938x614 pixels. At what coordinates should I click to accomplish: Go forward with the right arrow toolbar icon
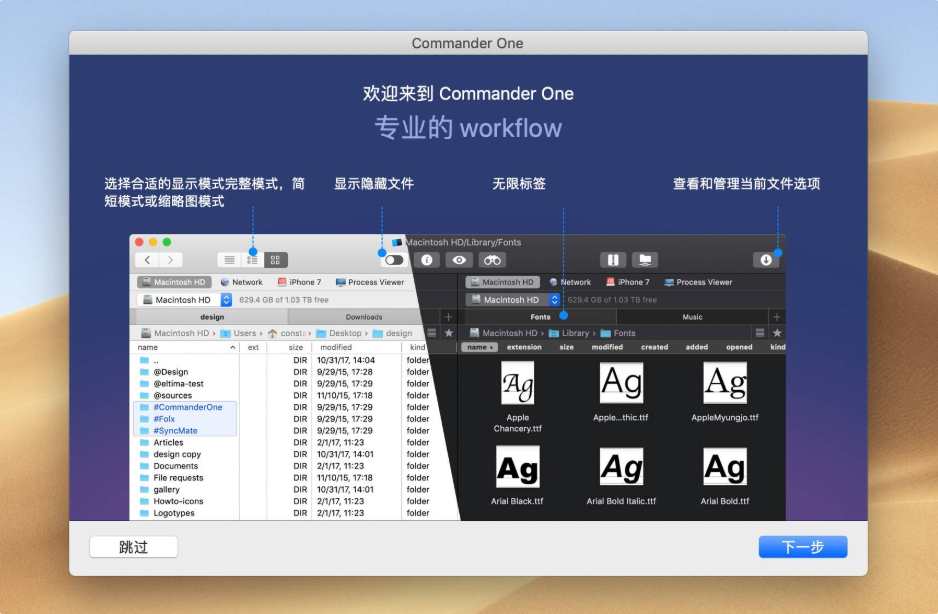(170, 260)
